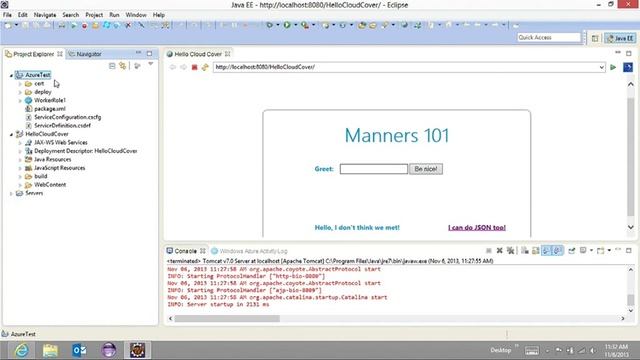The image size is (640, 360).
Task: Toggle Link with Editor in Project Explorer
Action: tap(122, 66)
